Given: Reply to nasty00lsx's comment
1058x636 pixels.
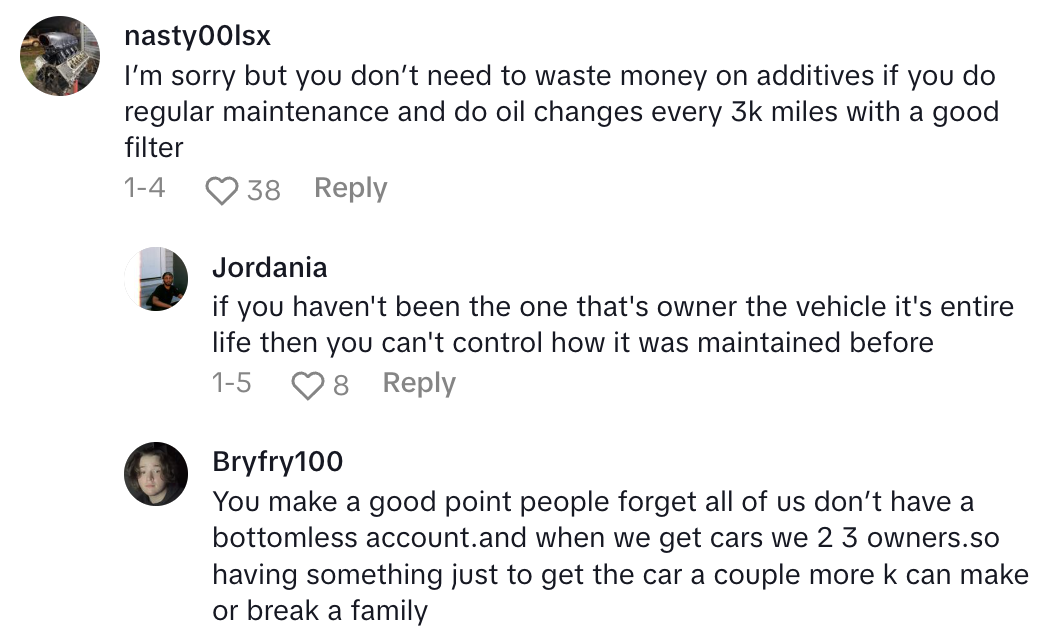Looking at the screenshot, I should coord(350,188).
